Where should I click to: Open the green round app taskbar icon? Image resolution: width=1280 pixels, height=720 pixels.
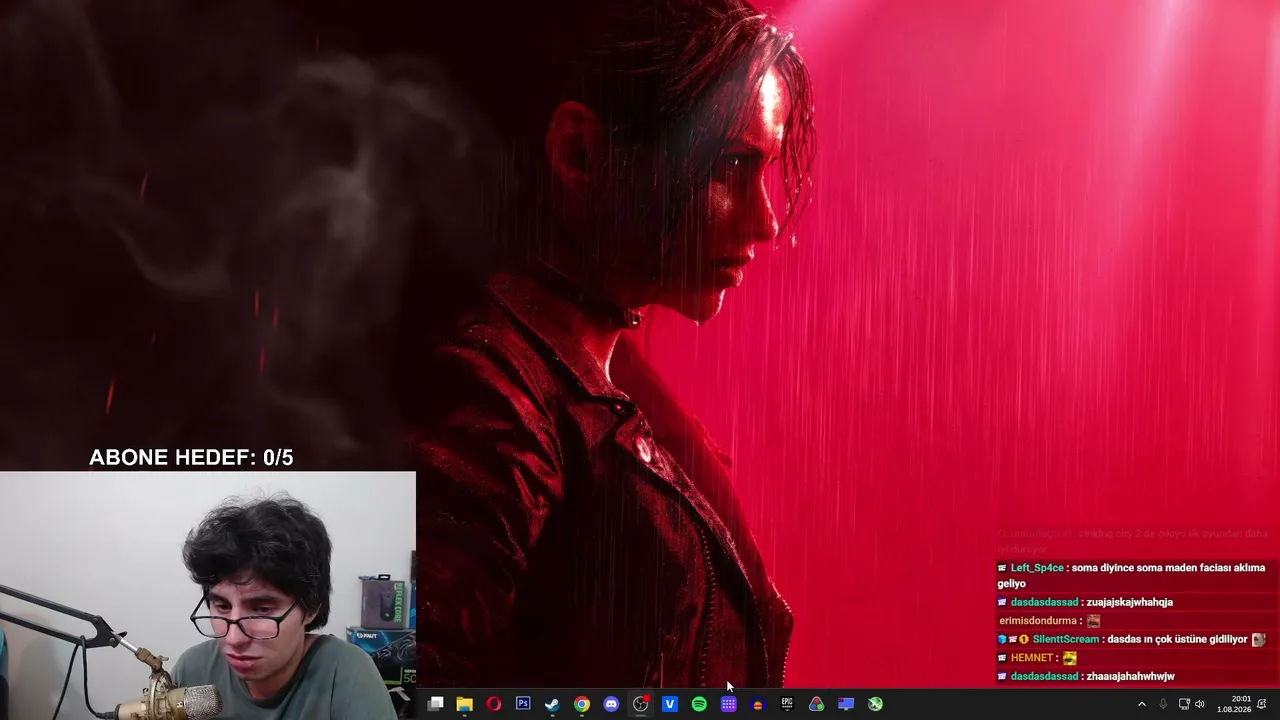(875, 704)
